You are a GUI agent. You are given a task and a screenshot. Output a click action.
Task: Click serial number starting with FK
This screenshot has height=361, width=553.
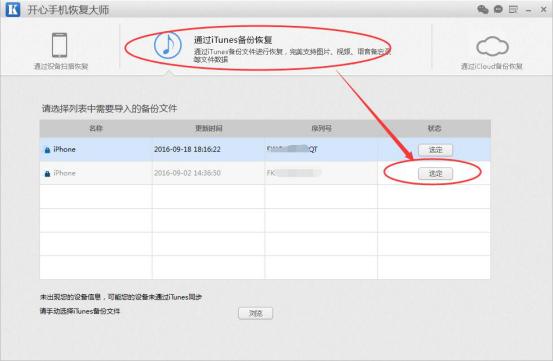[293, 173]
